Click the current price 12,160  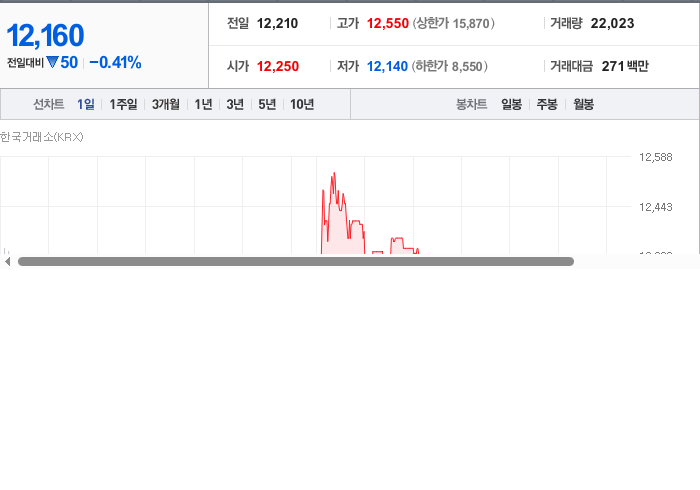coord(45,35)
